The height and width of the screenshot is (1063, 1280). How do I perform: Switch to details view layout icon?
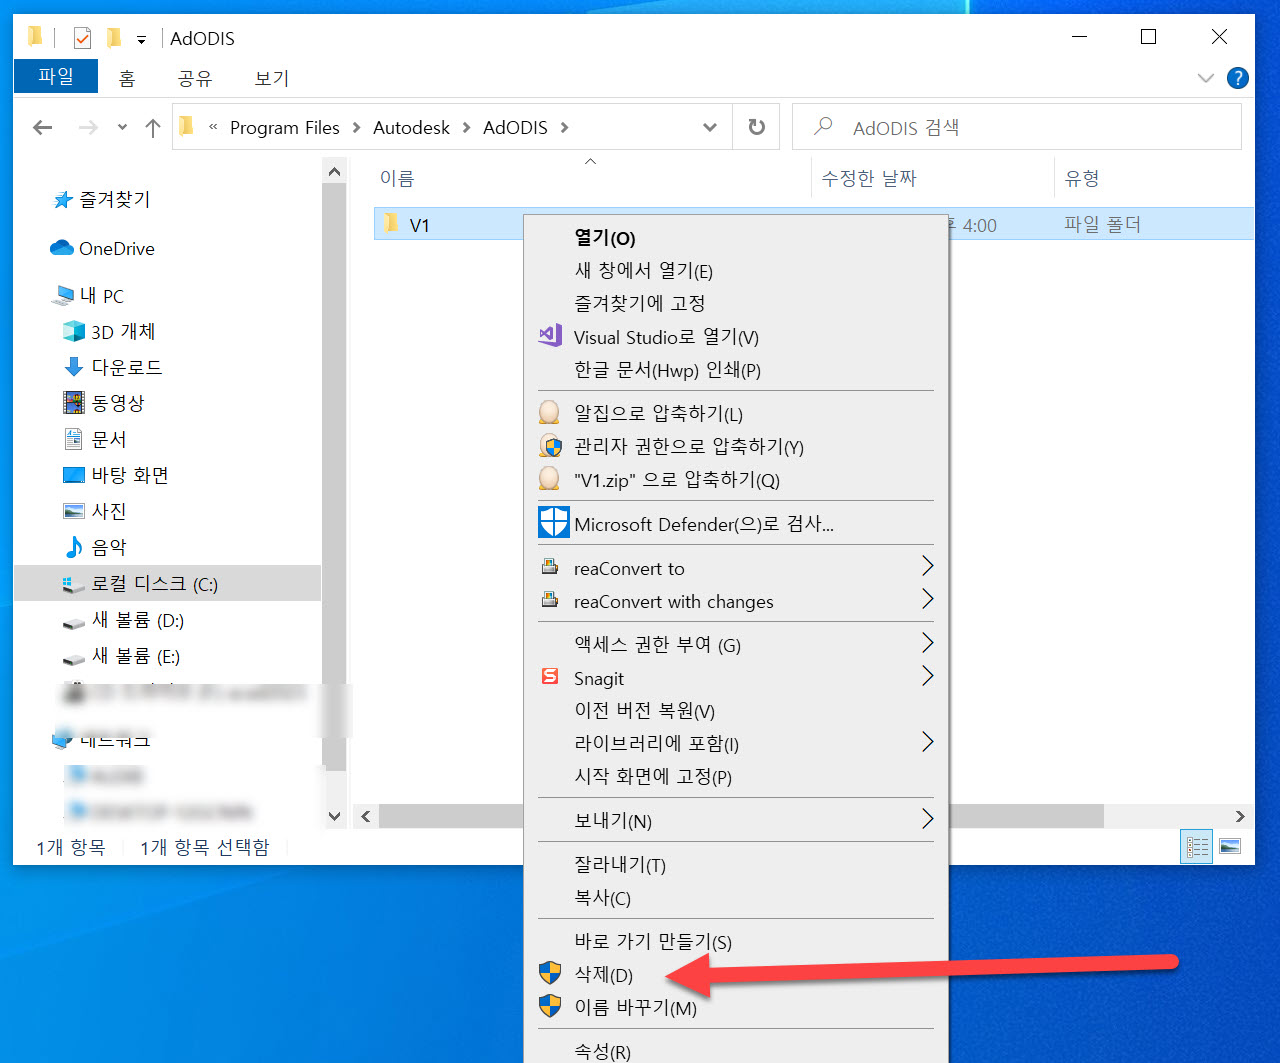click(1197, 846)
